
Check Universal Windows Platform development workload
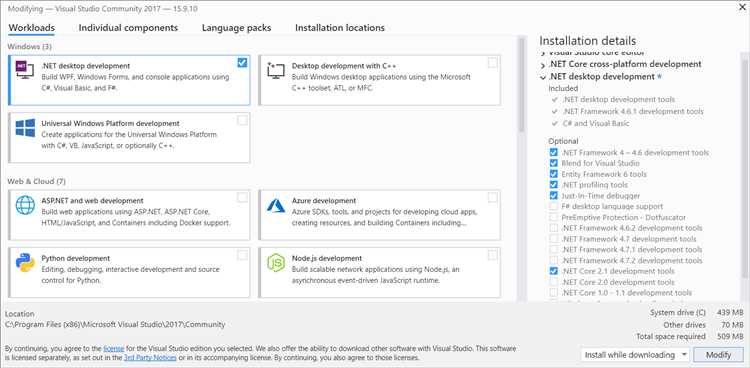[243, 120]
